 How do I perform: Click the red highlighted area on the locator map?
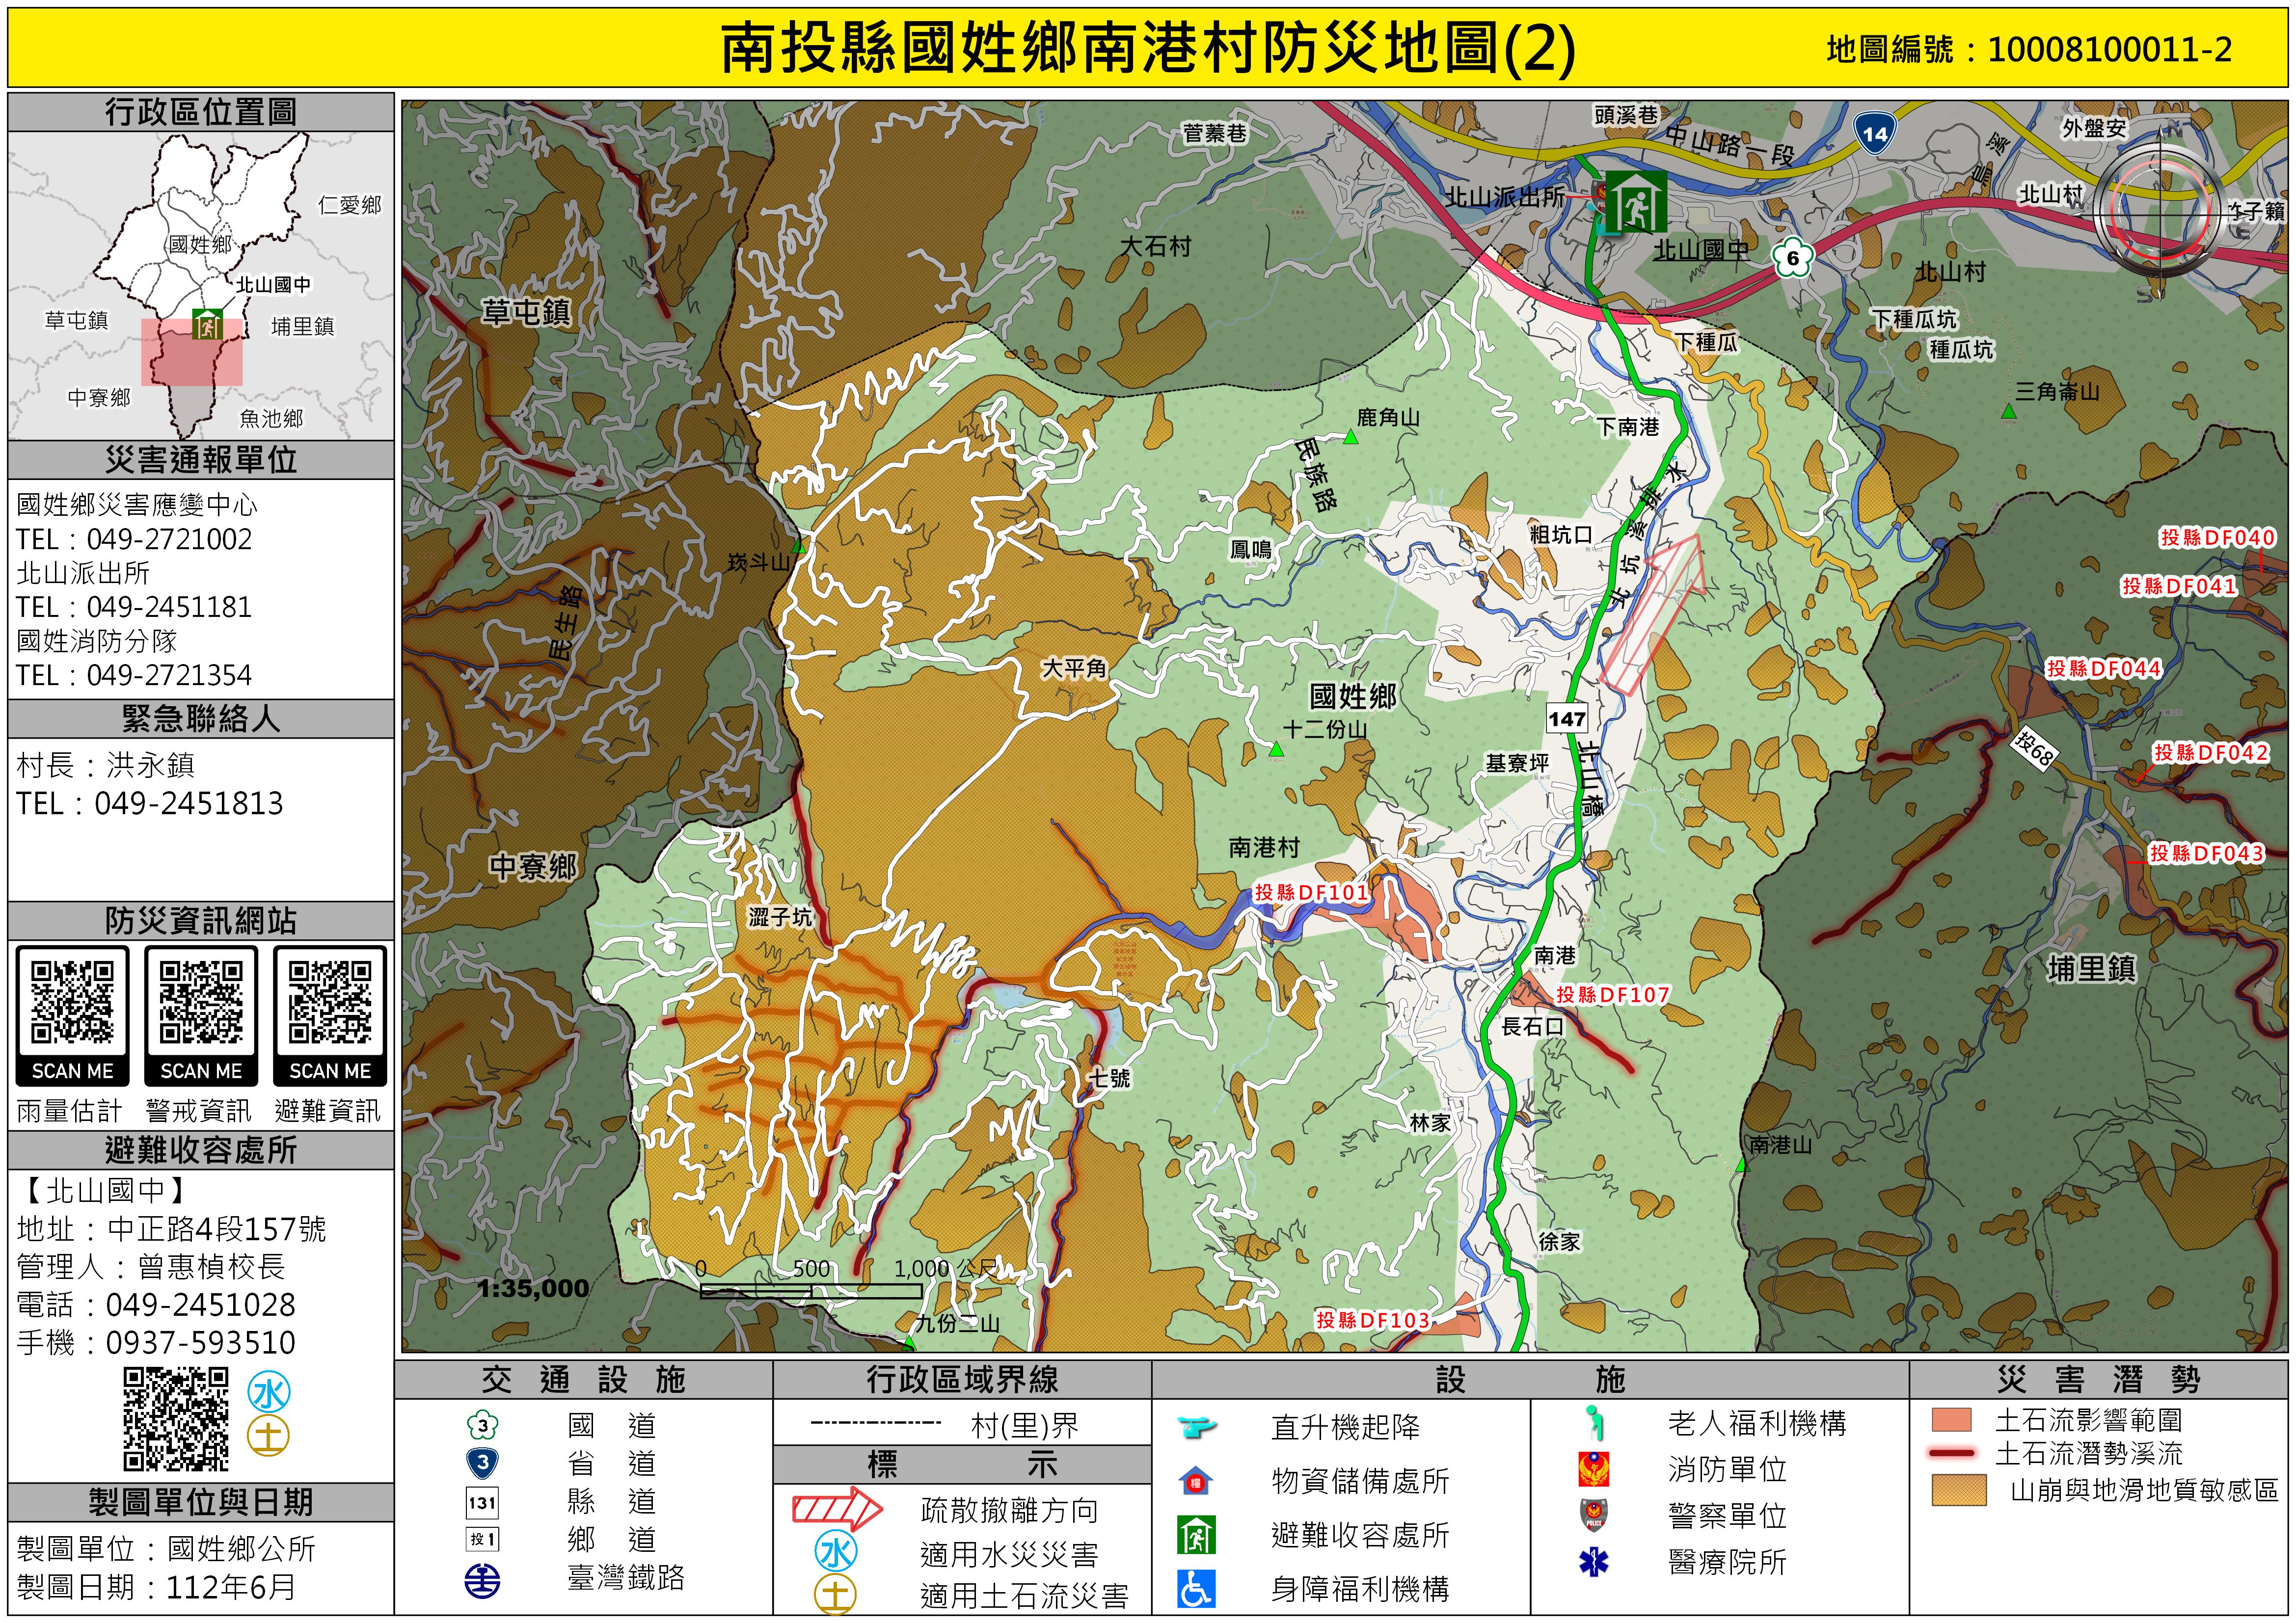click(190, 360)
